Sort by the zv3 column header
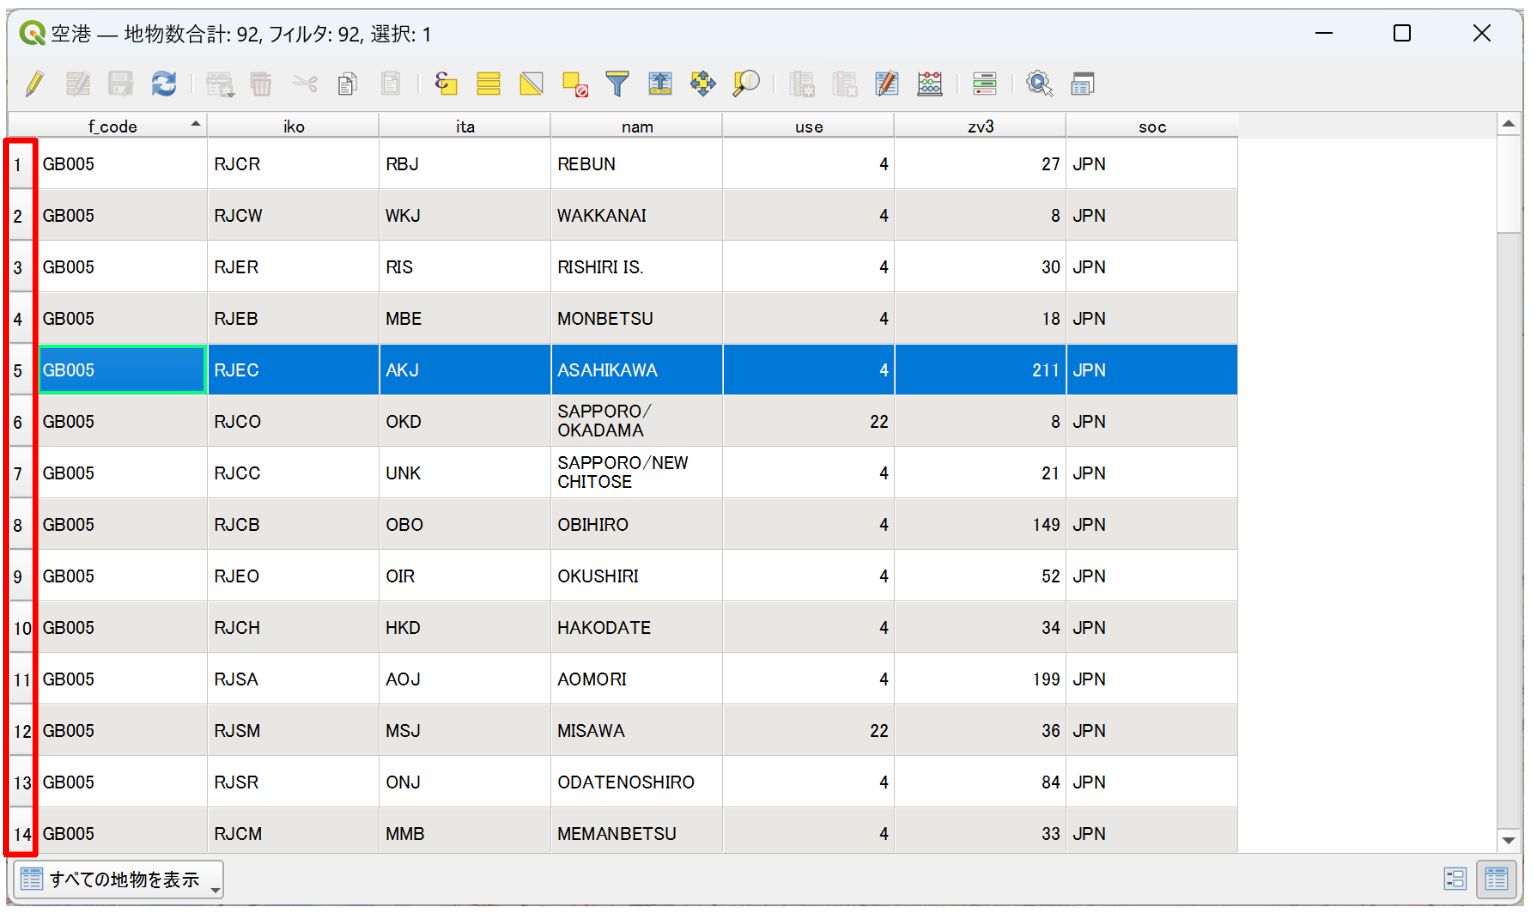 click(x=980, y=126)
